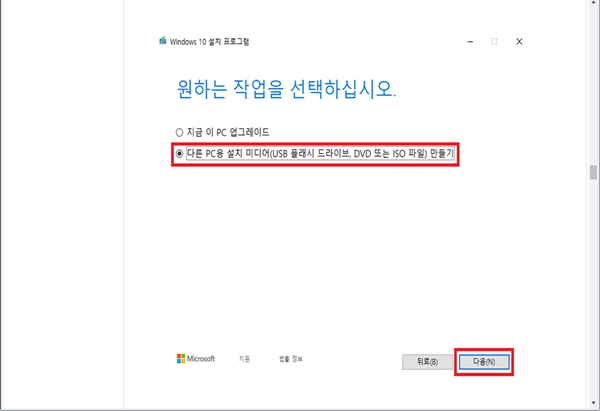
Task: Close the Windows 10 설치 프로그램 window
Action: 519,41
